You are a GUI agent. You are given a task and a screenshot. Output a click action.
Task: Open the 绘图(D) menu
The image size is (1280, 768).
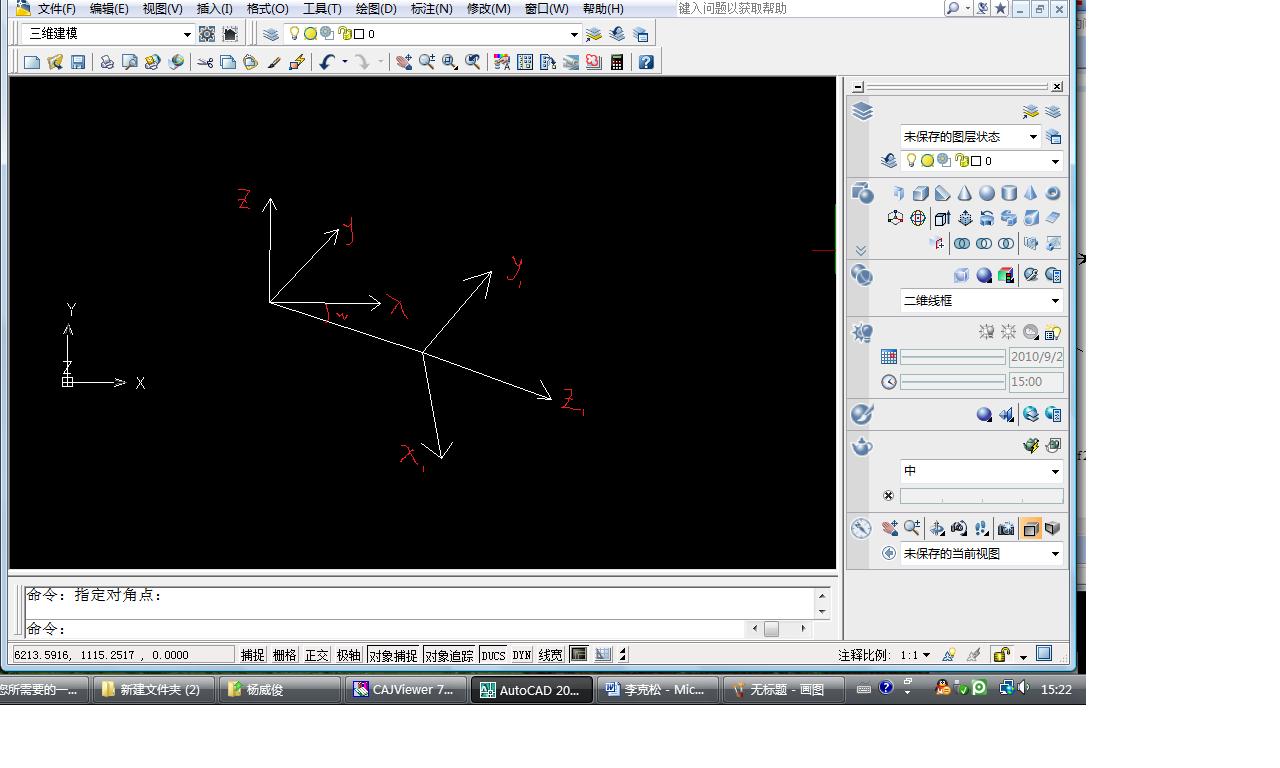pyautogui.click(x=376, y=8)
